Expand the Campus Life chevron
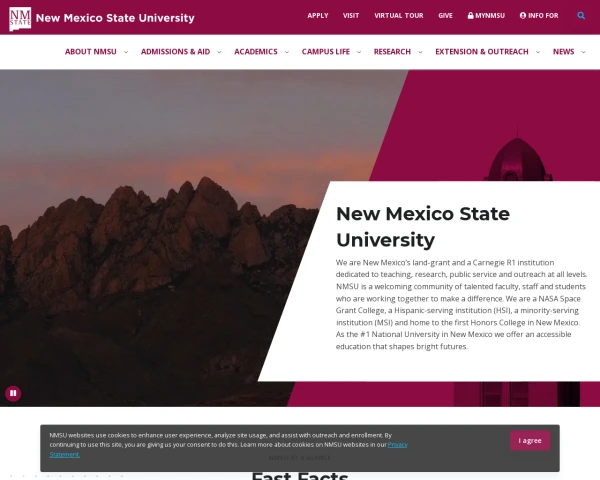The image size is (600, 480). (x=359, y=52)
